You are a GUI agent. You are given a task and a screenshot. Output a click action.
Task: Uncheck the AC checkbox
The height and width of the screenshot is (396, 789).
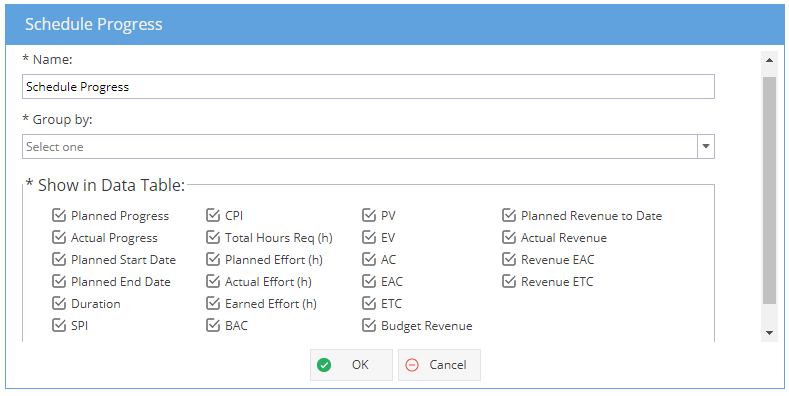pyautogui.click(x=369, y=260)
